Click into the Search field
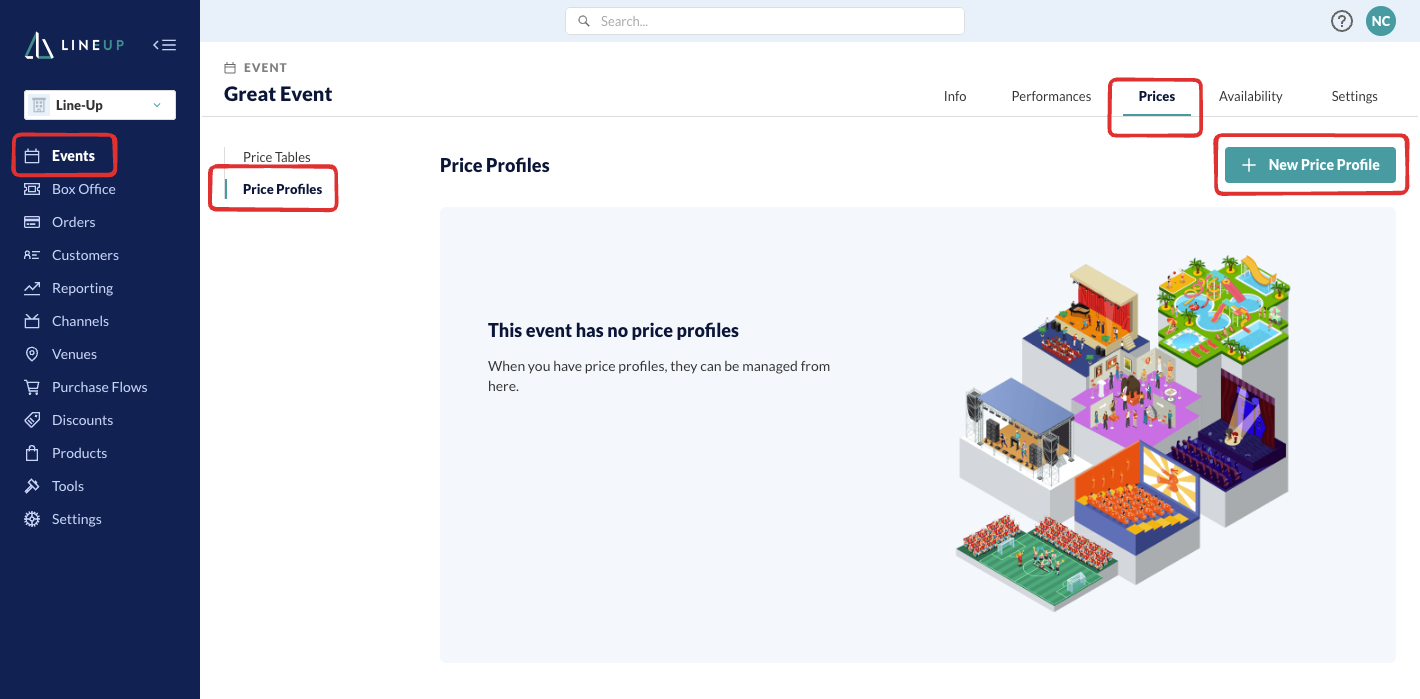Image resolution: width=1420 pixels, height=699 pixels. pyautogui.click(x=765, y=21)
